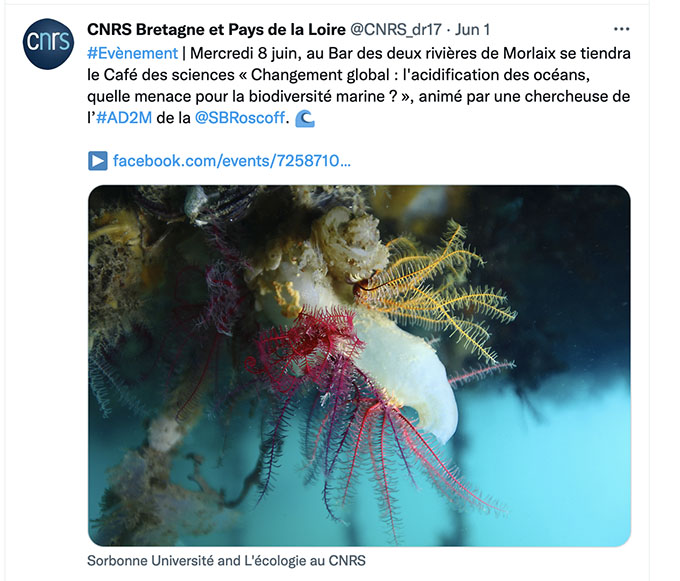Click the wave emoji after SBRoscoff
The width and height of the screenshot is (680, 581).
click(305, 118)
